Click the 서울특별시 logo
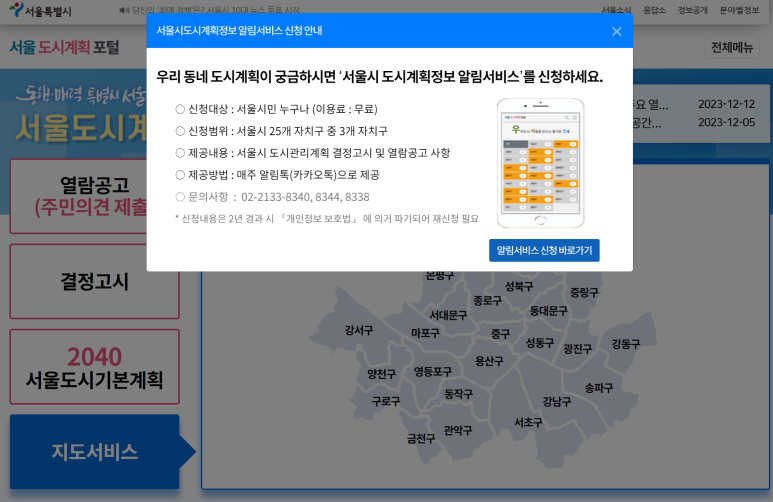Viewport: 773px width, 502px height. tap(40, 10)
